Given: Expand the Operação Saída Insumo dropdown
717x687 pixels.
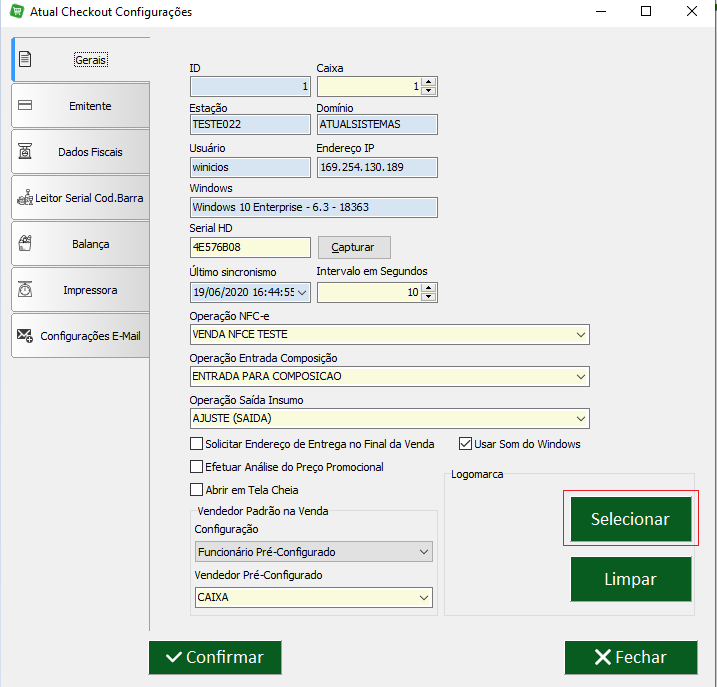Looking at the screenshot, I should 581,419.
